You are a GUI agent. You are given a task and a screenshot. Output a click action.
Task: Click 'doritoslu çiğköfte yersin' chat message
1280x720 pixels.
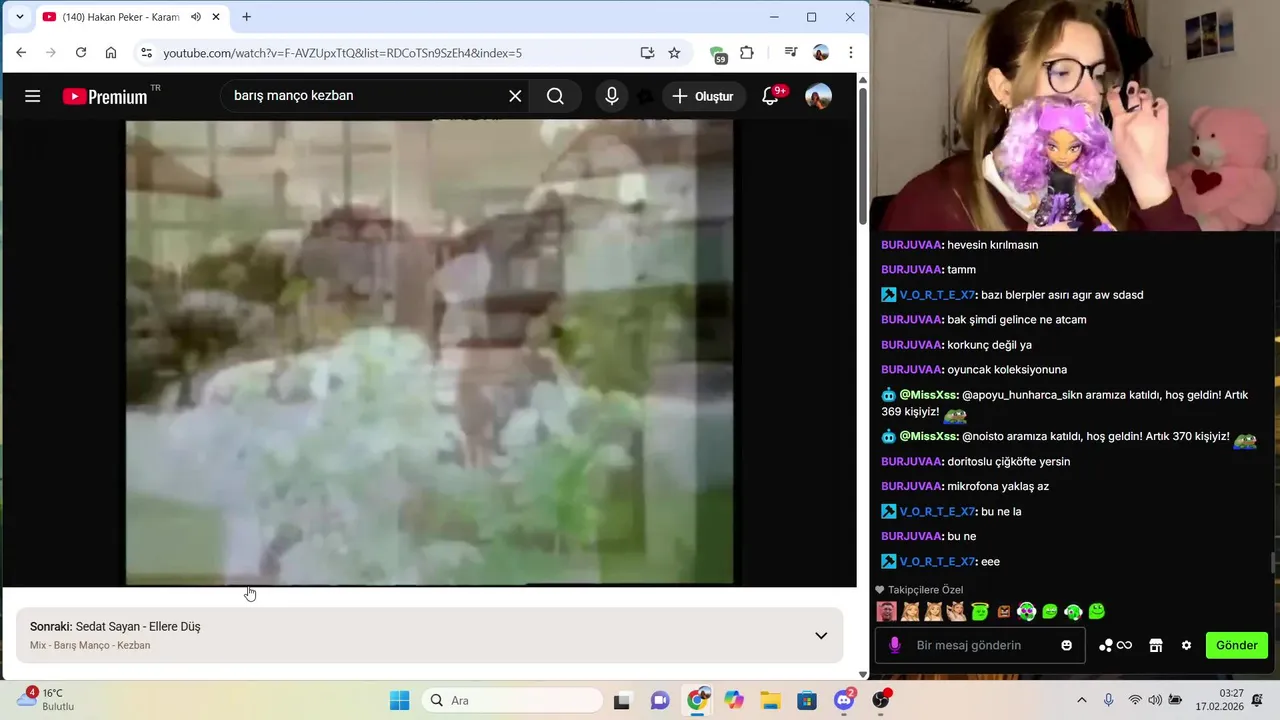(1009, 462)
